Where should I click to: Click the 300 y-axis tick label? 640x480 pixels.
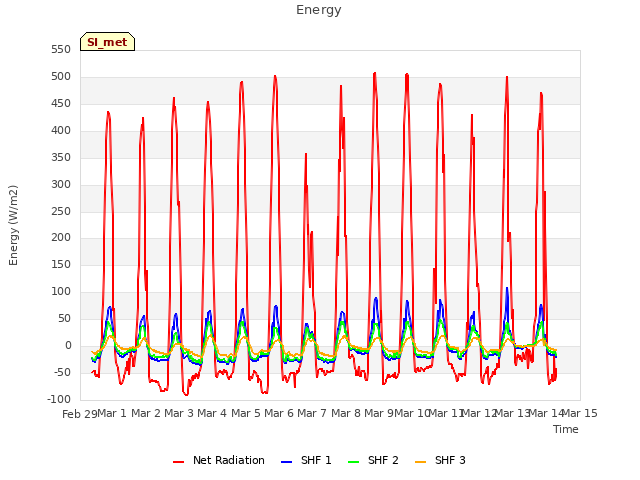[61, 184]
